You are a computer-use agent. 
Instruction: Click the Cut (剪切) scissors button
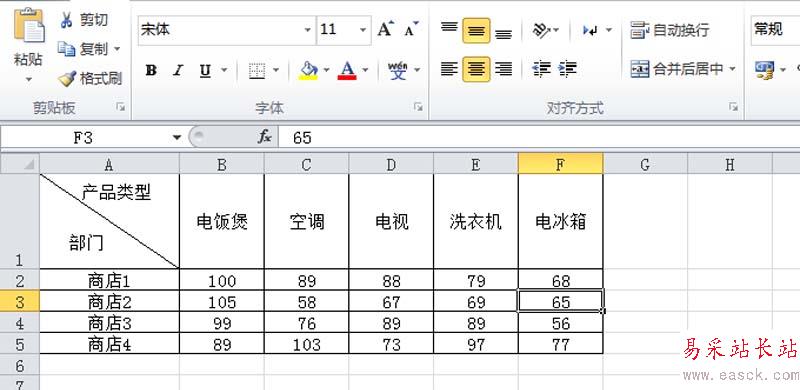[x=83, y=20]
